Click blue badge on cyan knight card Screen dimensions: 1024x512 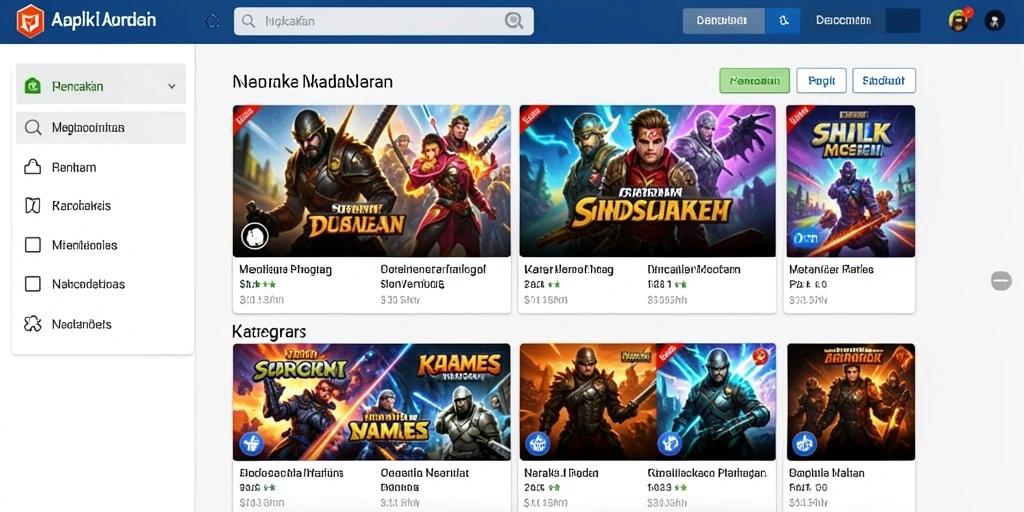[669, 443]
